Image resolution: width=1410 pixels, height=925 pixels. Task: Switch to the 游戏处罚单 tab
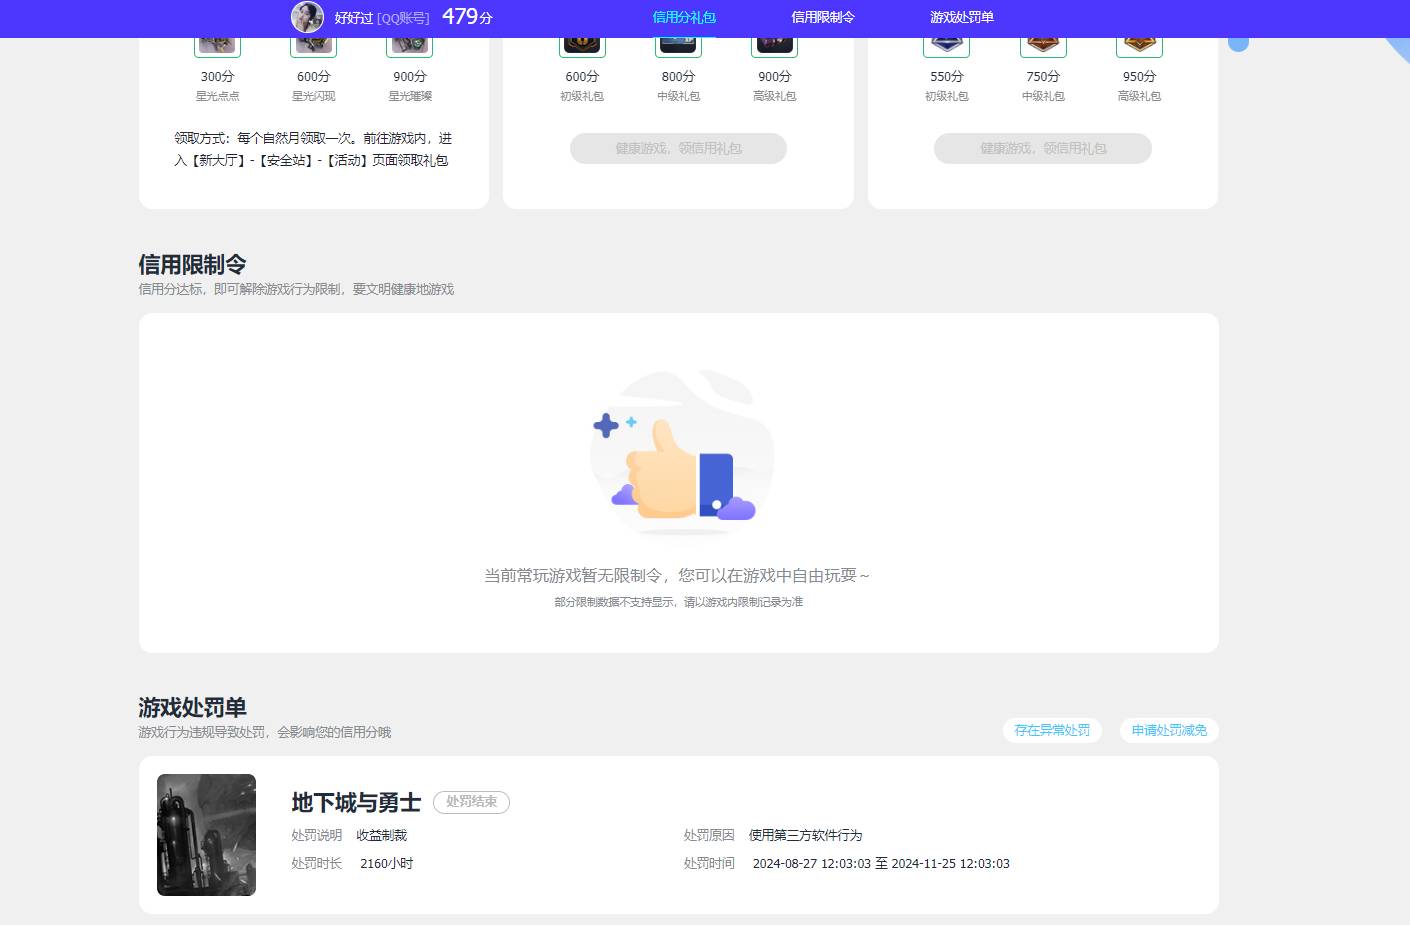962,17
